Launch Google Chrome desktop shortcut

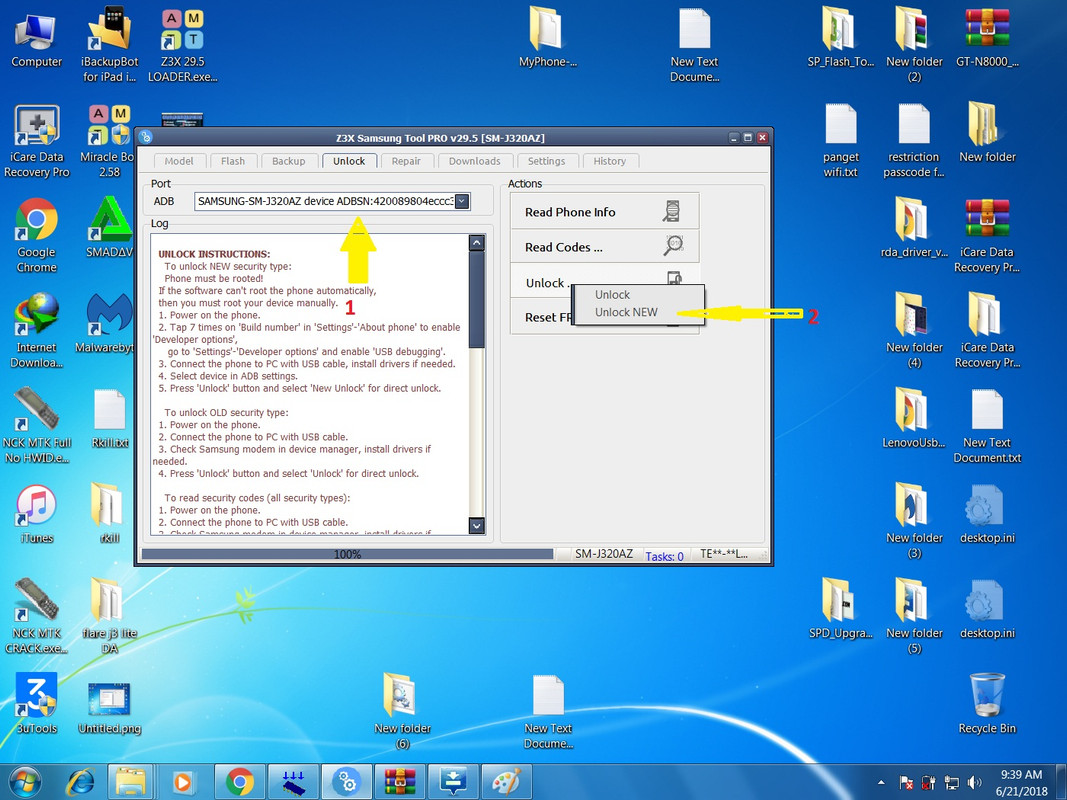36,235
